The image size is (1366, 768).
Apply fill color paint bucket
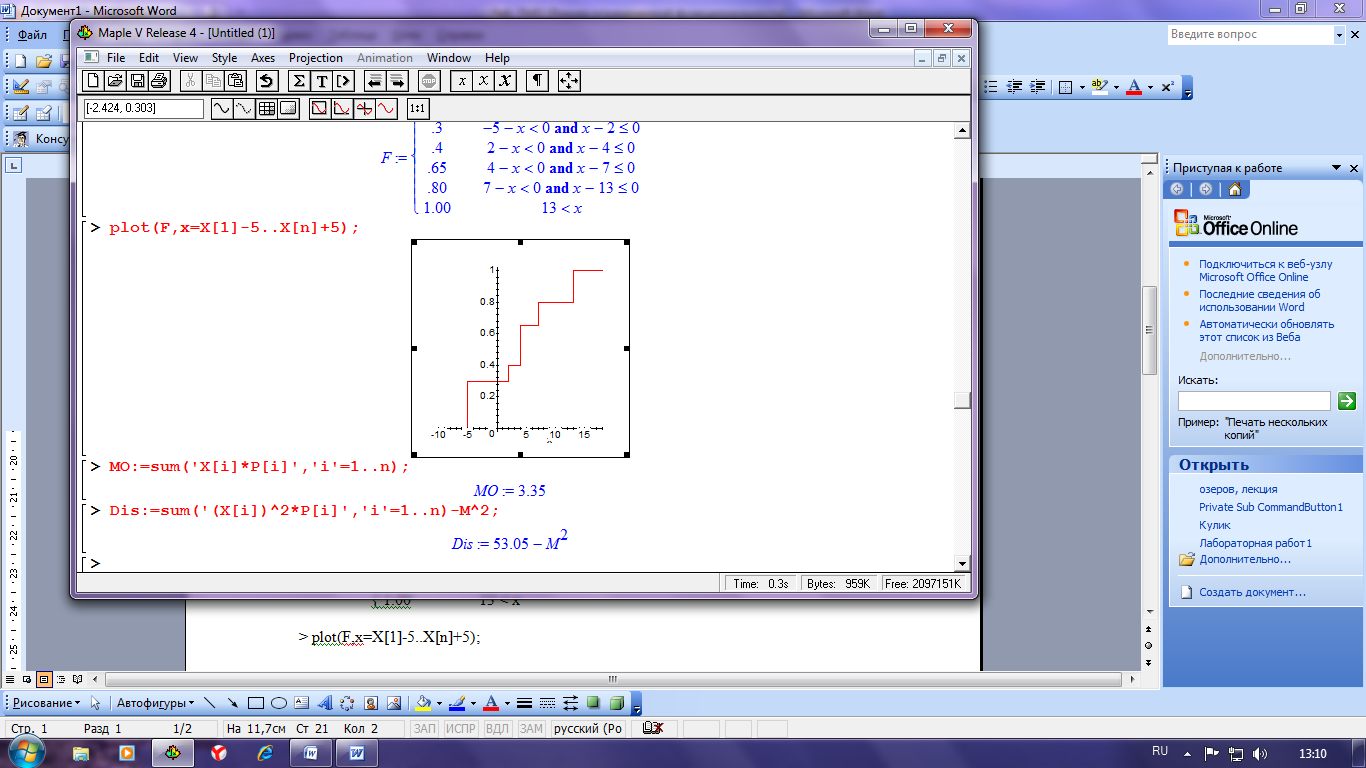(422, 703)
